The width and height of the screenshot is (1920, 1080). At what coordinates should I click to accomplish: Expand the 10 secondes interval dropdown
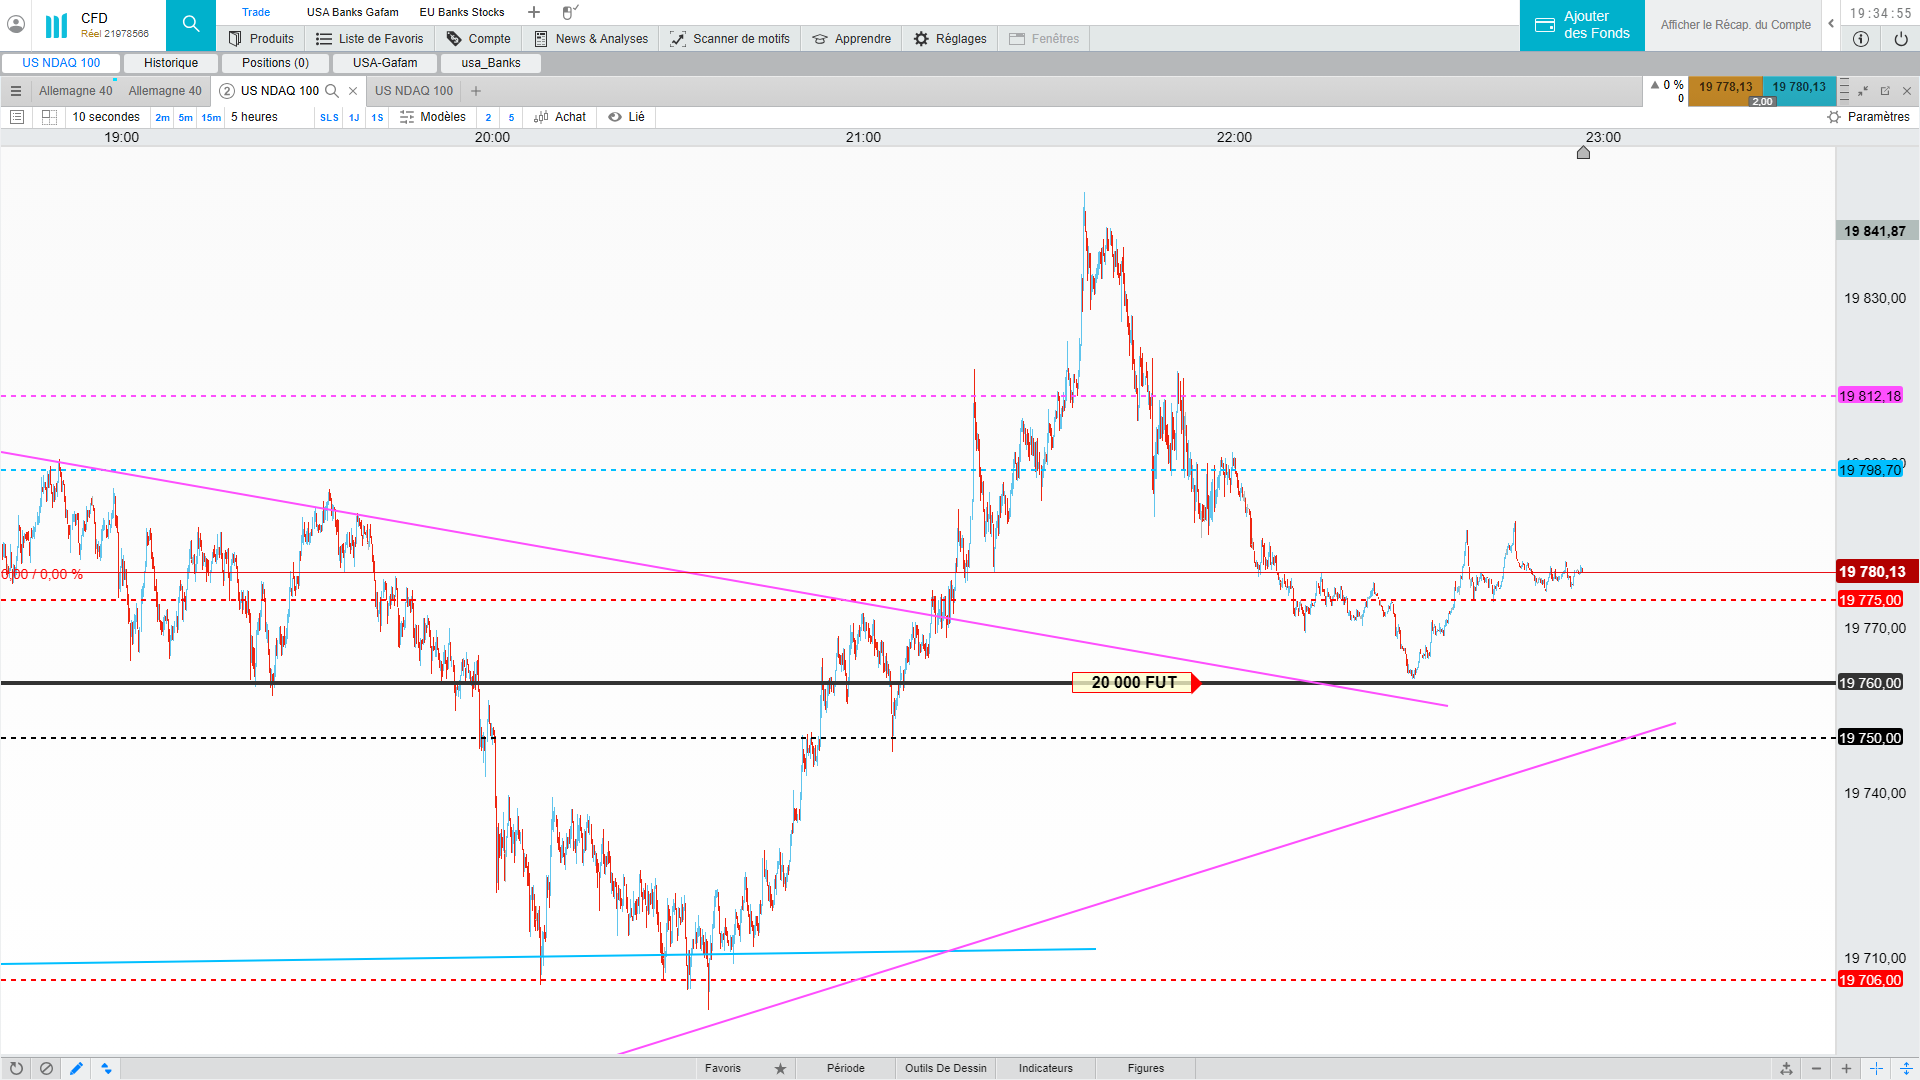click(106, 117)
